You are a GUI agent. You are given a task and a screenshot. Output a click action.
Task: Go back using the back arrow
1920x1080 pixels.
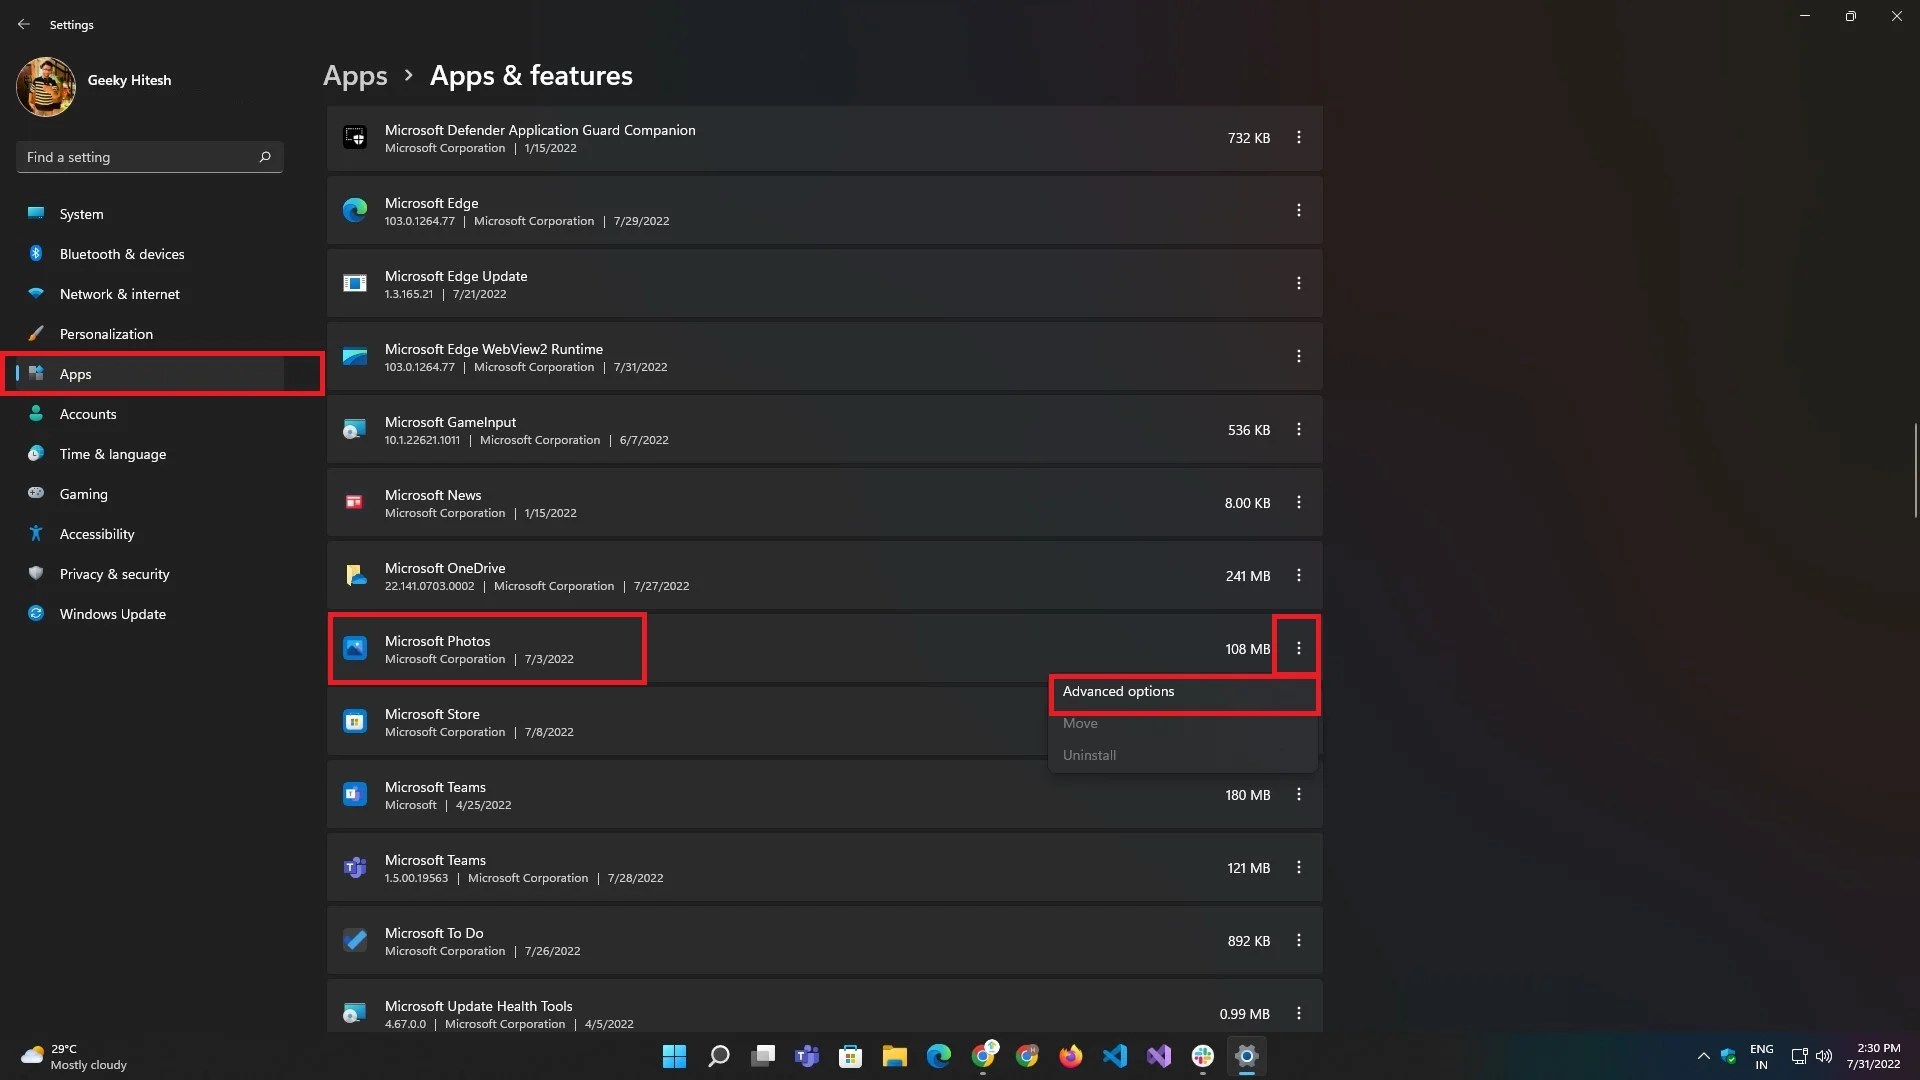[24, 24]
